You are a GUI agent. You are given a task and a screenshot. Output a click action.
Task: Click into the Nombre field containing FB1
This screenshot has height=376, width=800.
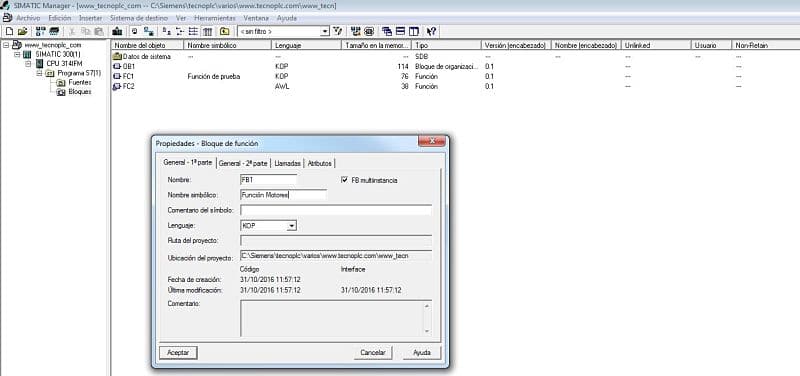[268, 180]
